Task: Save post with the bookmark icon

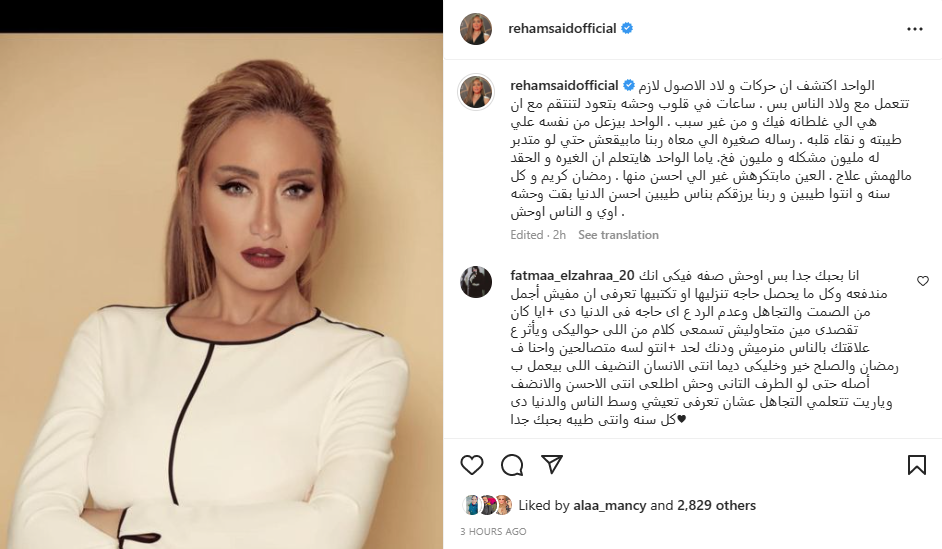Action: (x=917, y=465)
